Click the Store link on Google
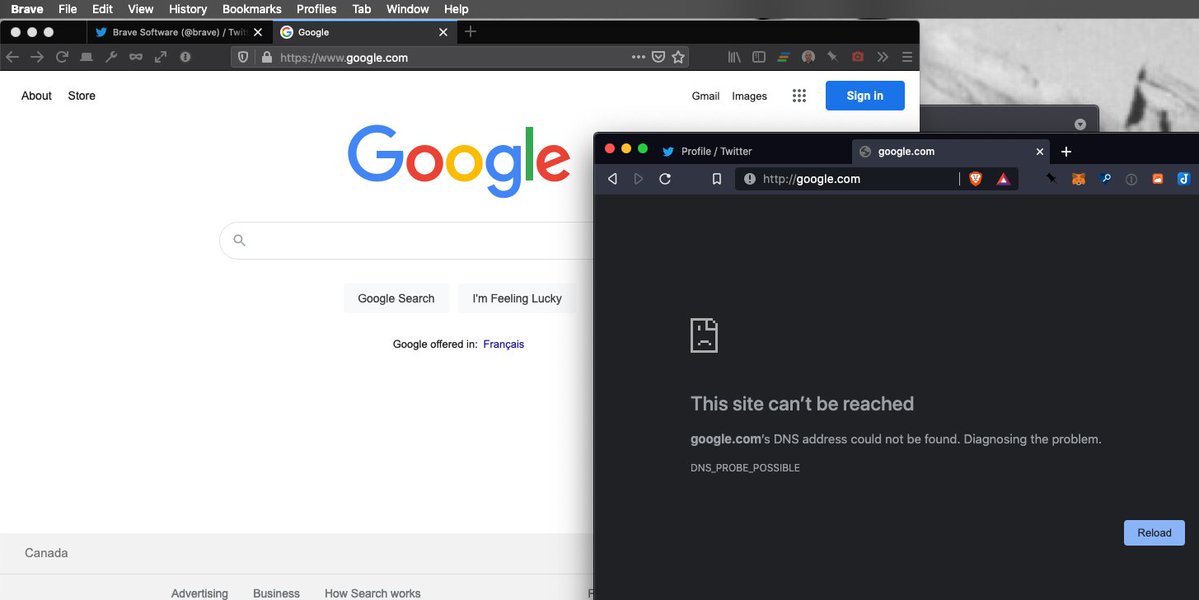This screenshot has width=1199, height=600. (x=82, y=96)
